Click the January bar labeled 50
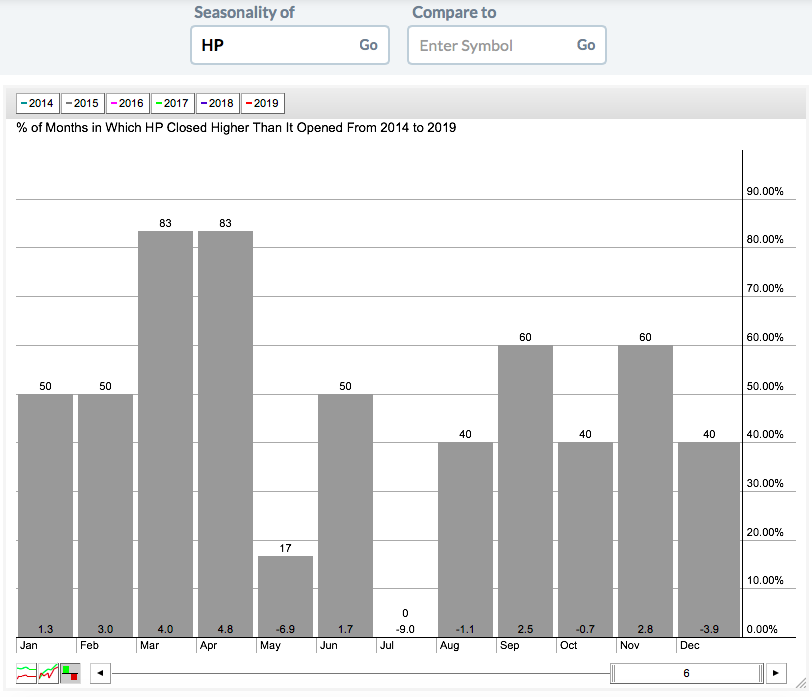Image resolution: width=812 pixels, height=697 pixels. pos(46,515)
